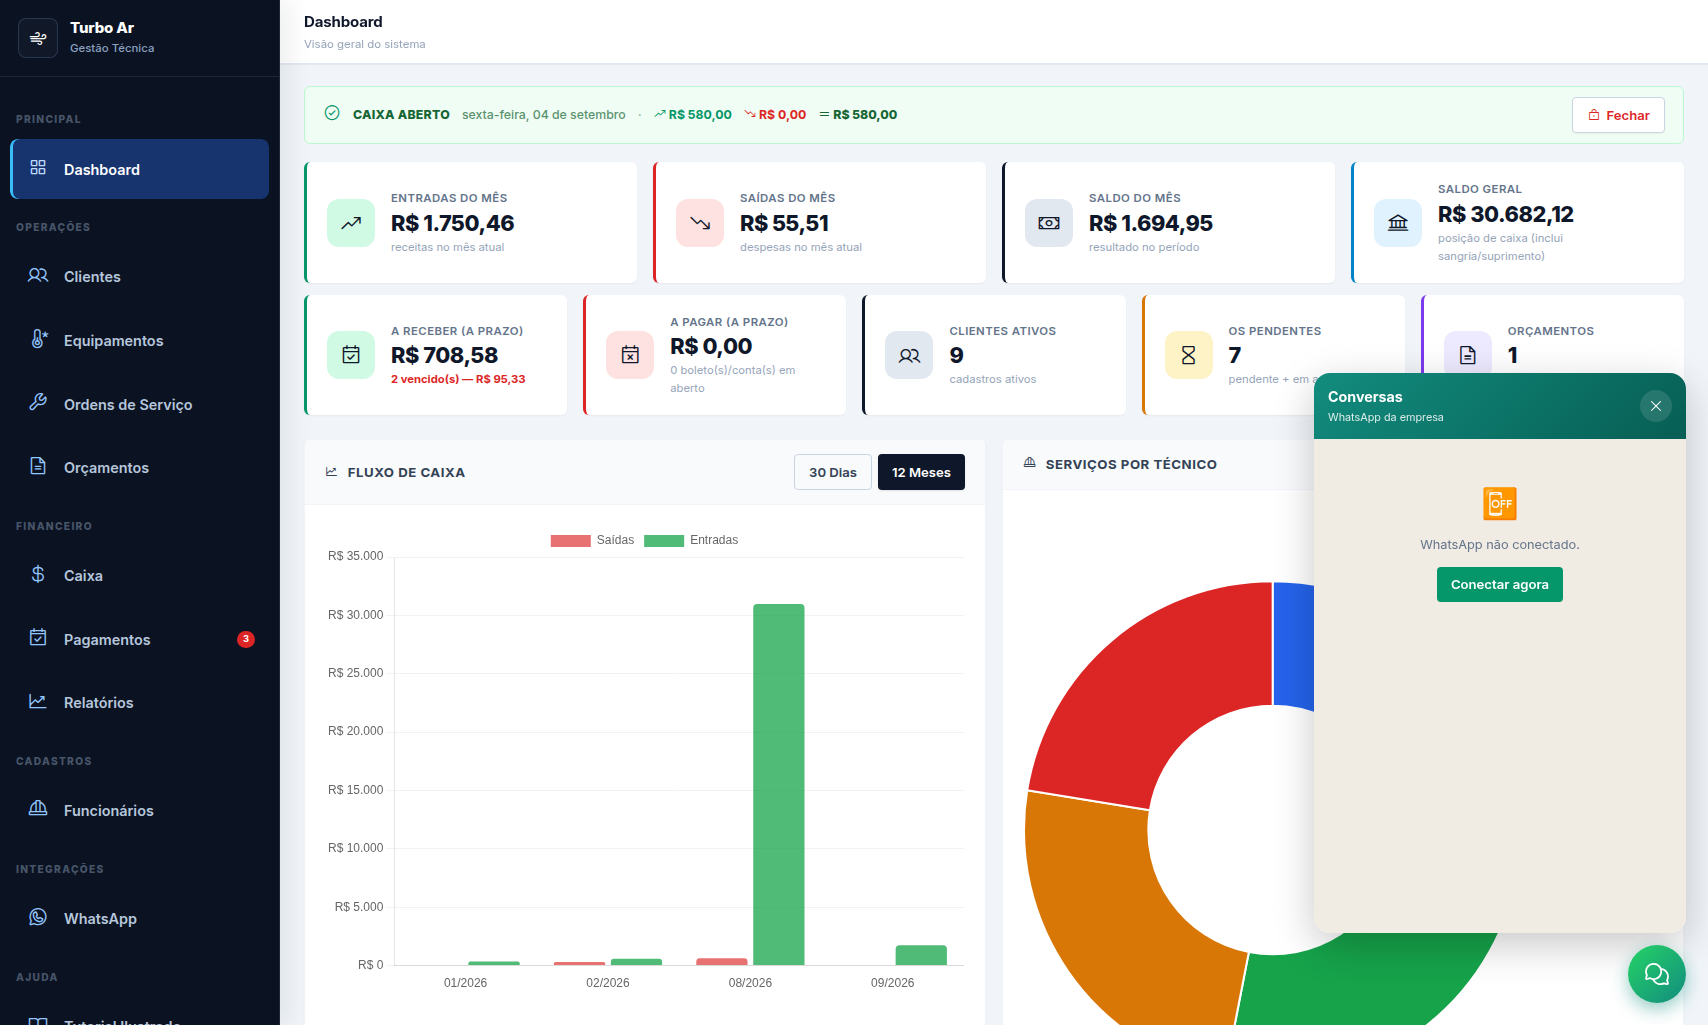Click the R$ 1.694,95 saldo value

1151,223
